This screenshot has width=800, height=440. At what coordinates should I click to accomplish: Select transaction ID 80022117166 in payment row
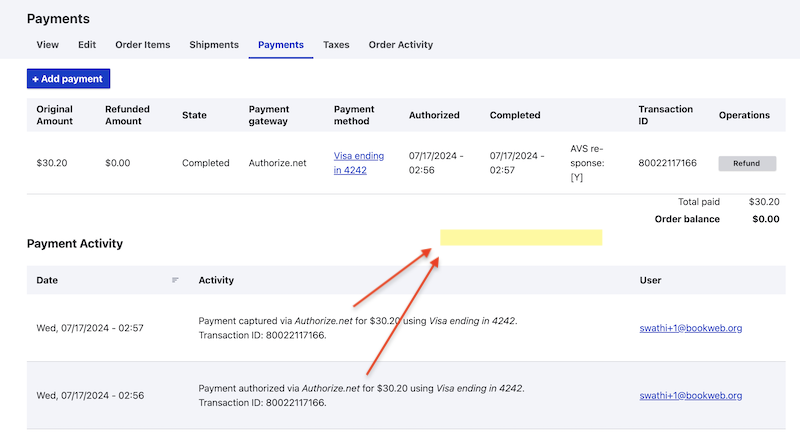click(667, 163)
